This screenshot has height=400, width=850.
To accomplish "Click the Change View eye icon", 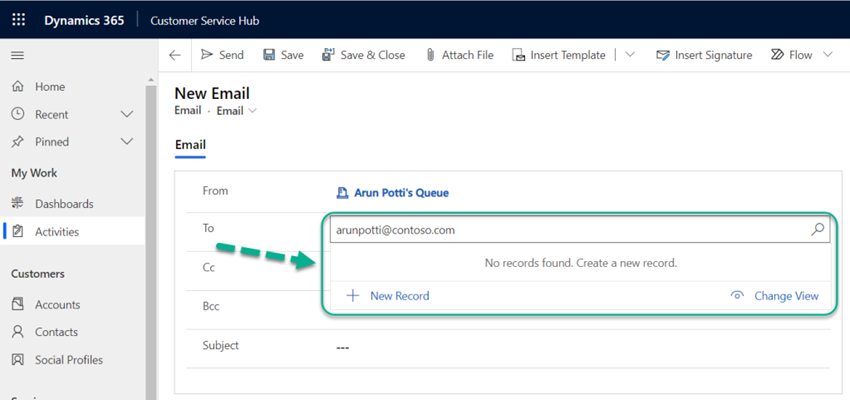I will [x=737, y=296].
